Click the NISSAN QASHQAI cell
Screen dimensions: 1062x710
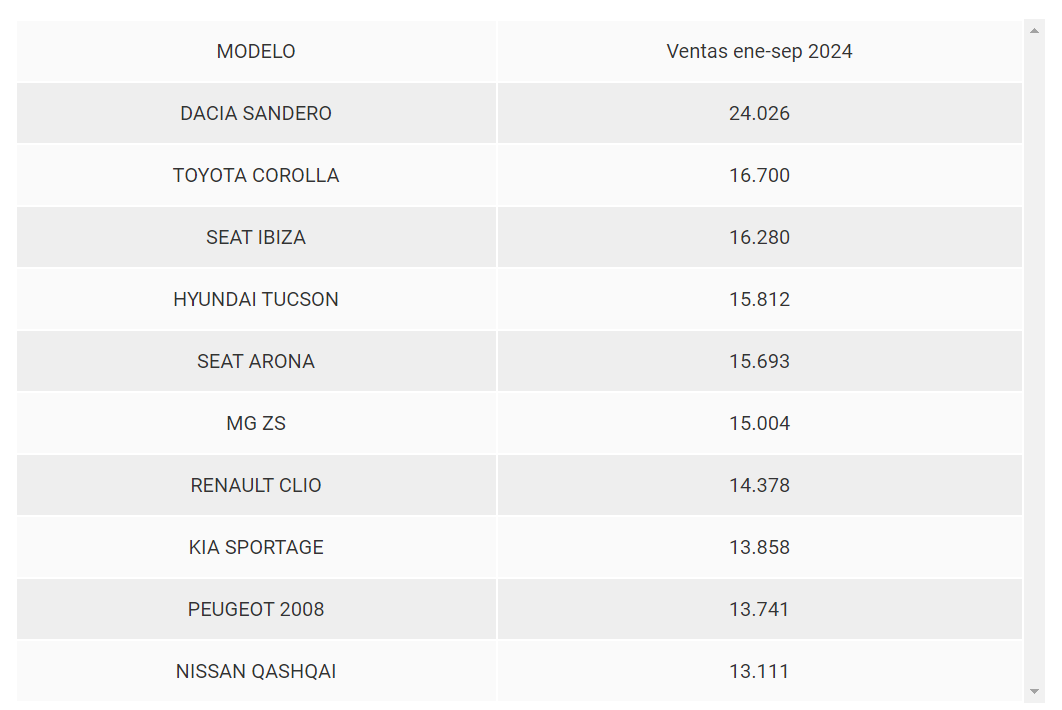(256, 671)
